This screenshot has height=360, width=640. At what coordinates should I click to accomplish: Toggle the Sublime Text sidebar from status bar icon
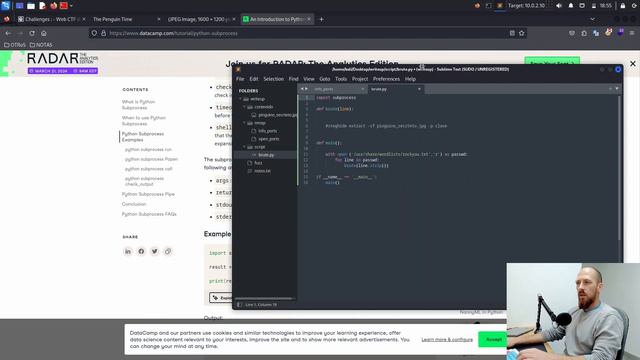pyautogui.click(x=240, y=304)
